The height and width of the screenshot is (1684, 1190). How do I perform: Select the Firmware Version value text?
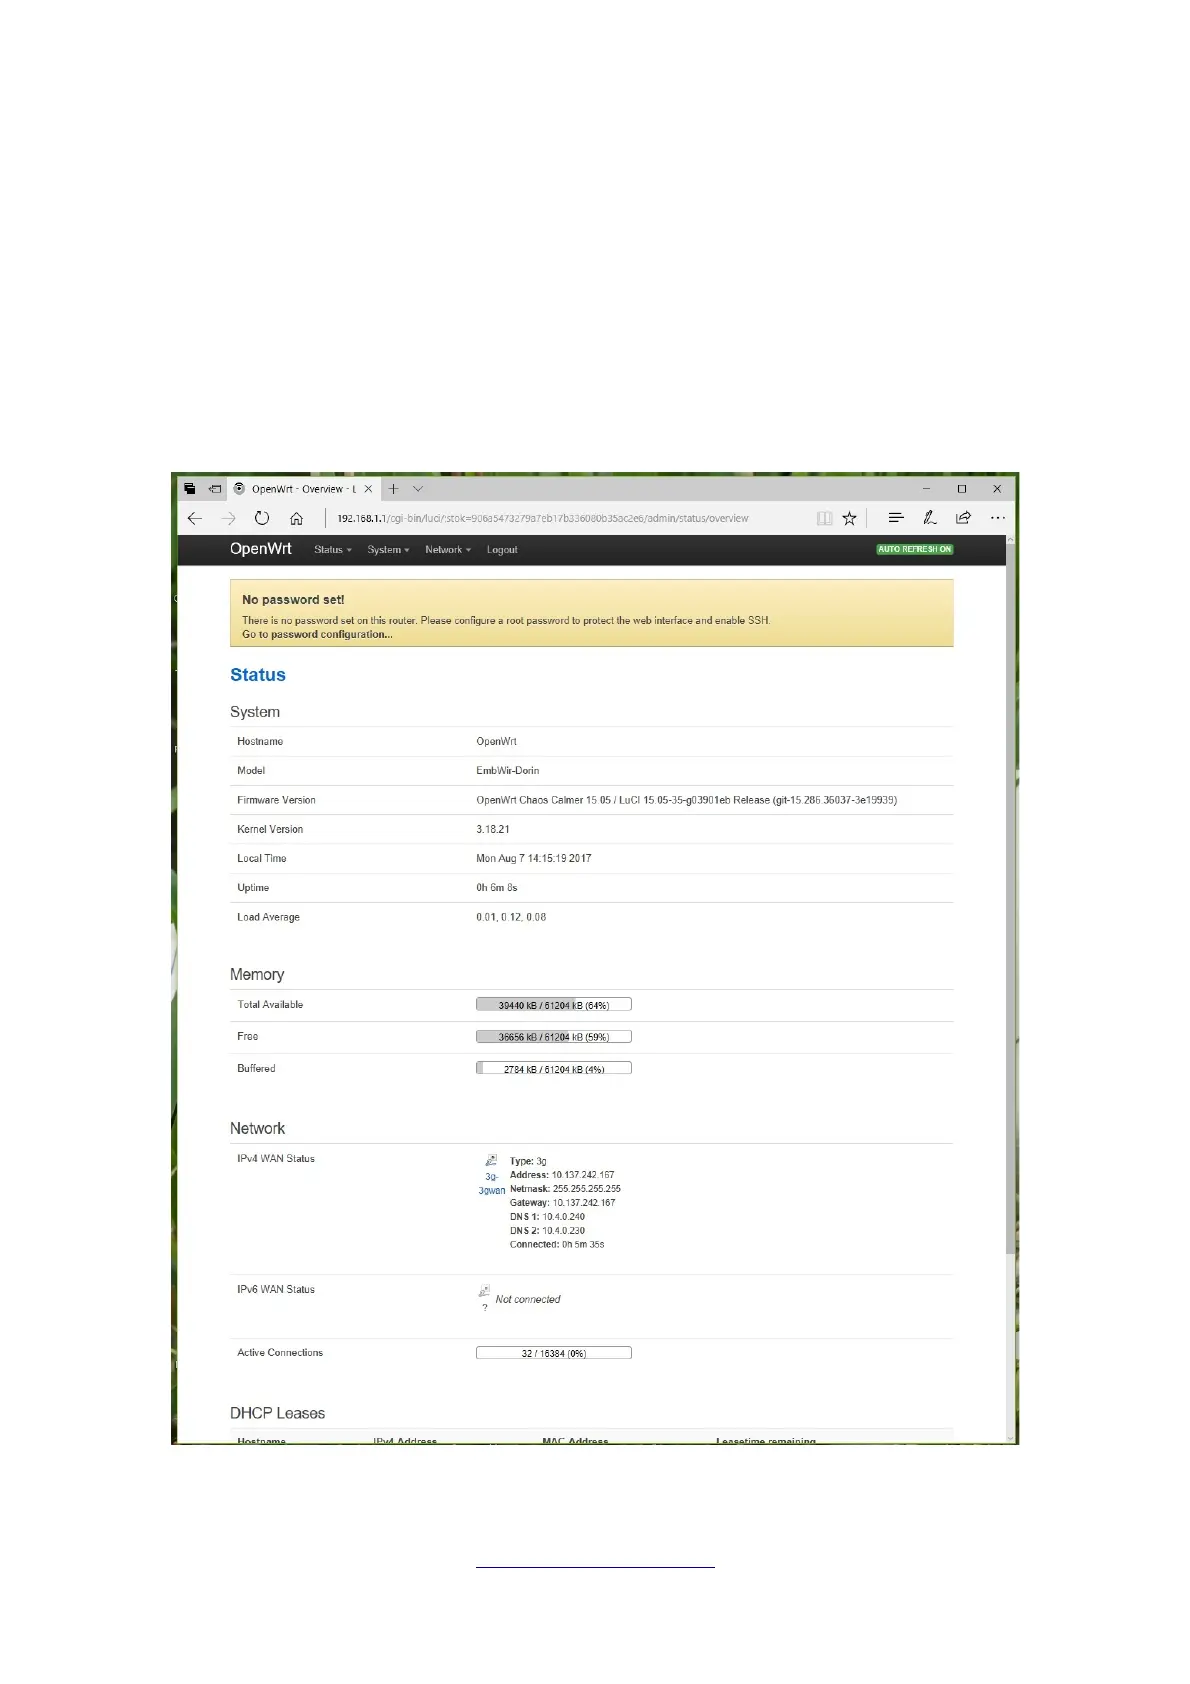(687, 800)
